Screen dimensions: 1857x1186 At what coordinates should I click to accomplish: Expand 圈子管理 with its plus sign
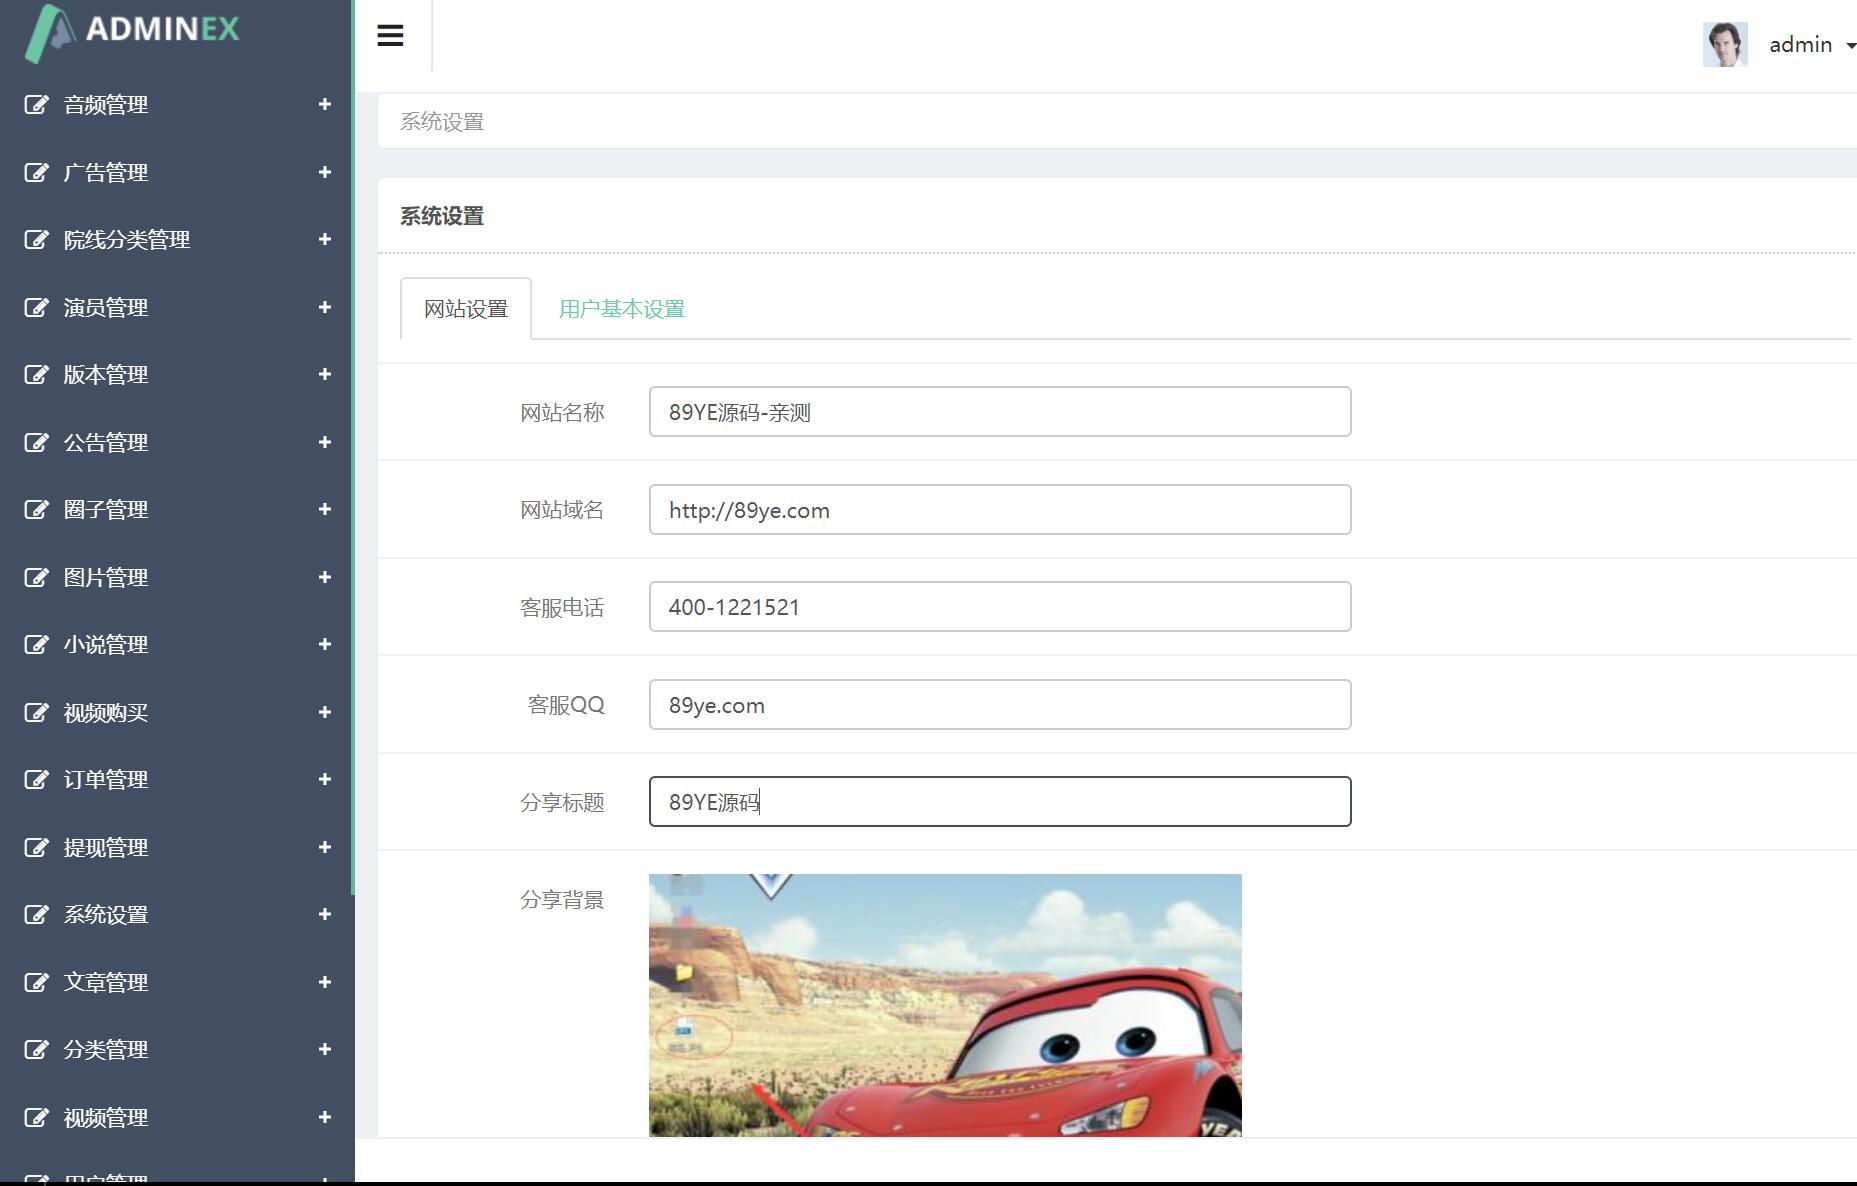[324, 509]
